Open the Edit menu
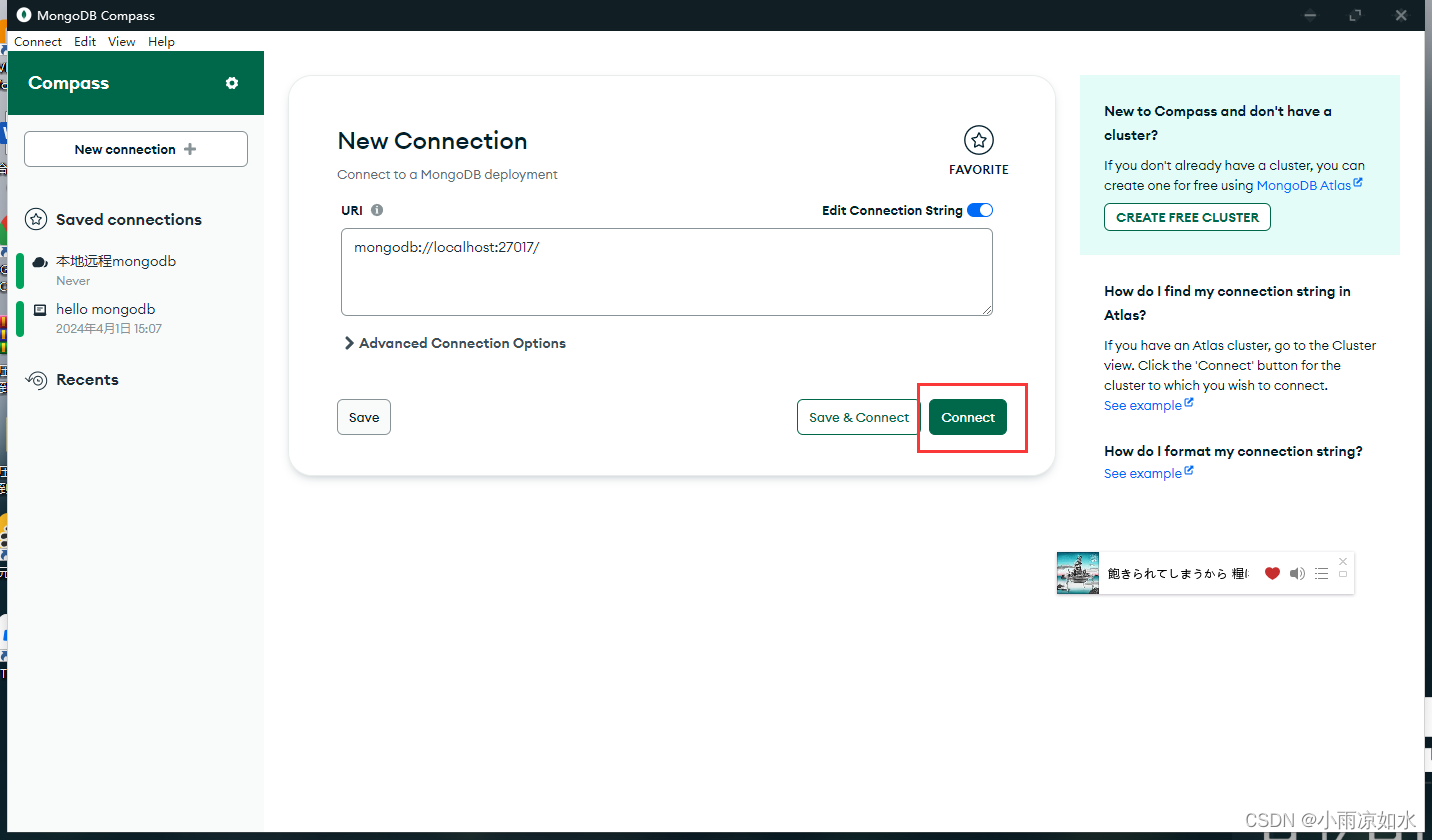The image size is (1432, 840). click(85, 42)
